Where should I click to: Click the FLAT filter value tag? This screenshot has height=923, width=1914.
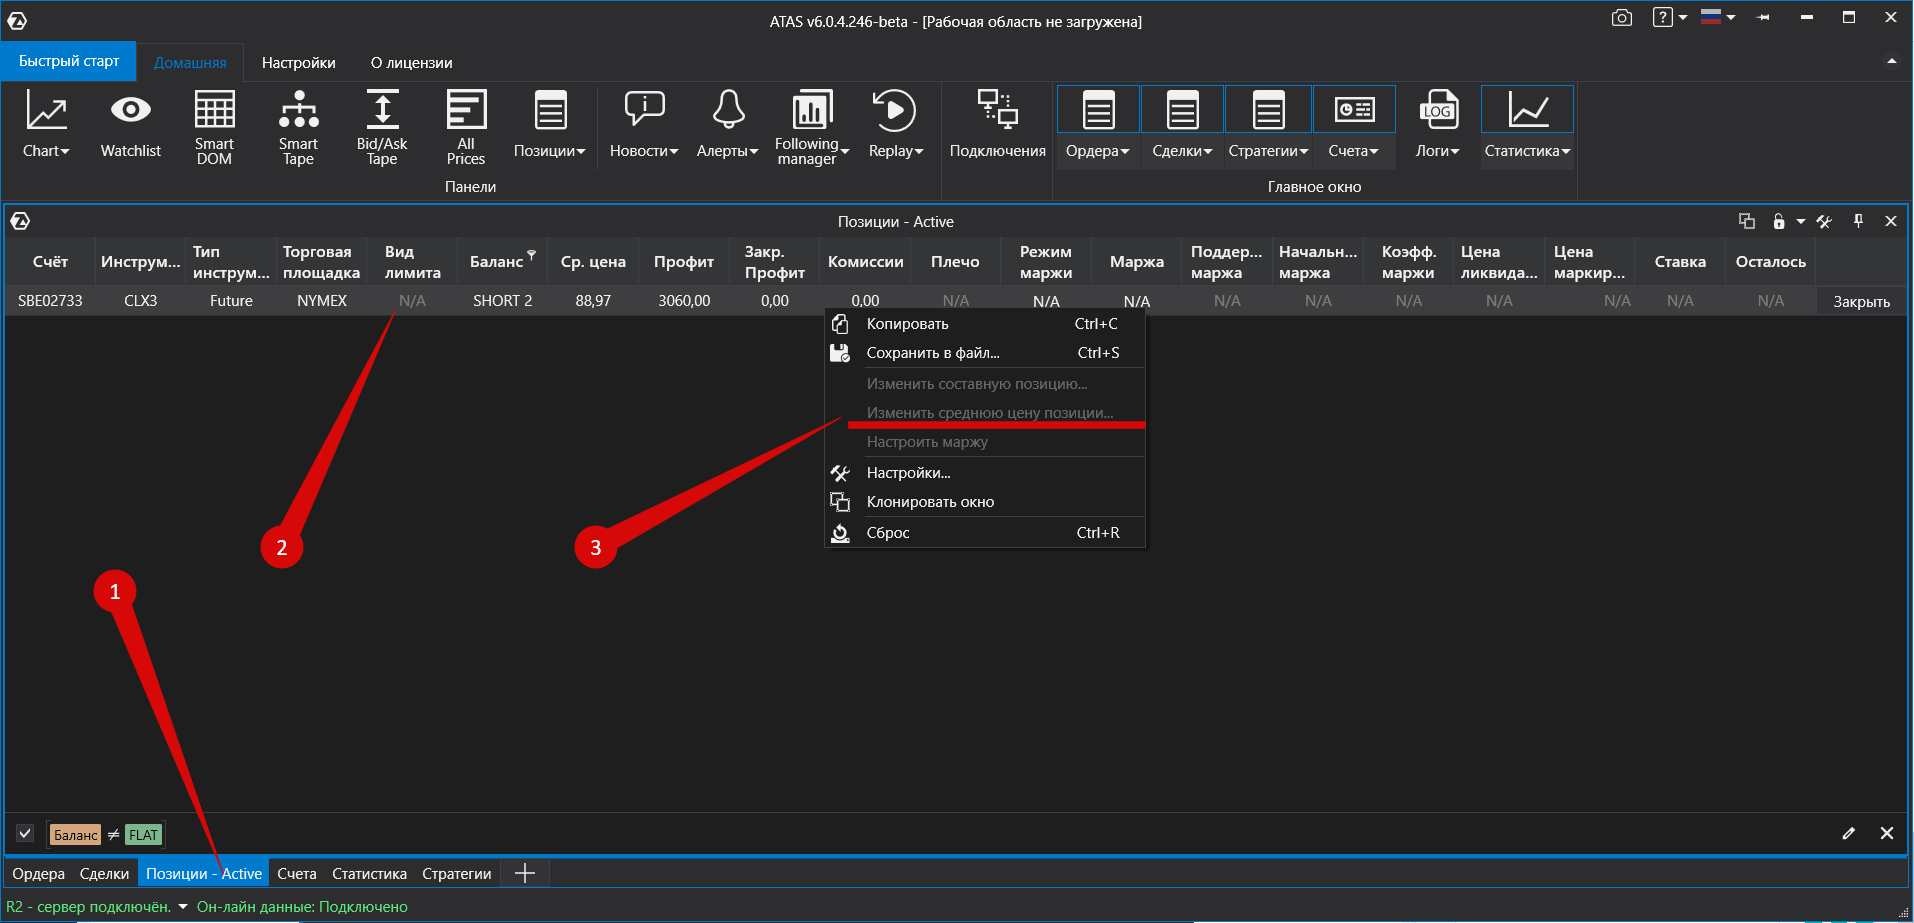144,835
